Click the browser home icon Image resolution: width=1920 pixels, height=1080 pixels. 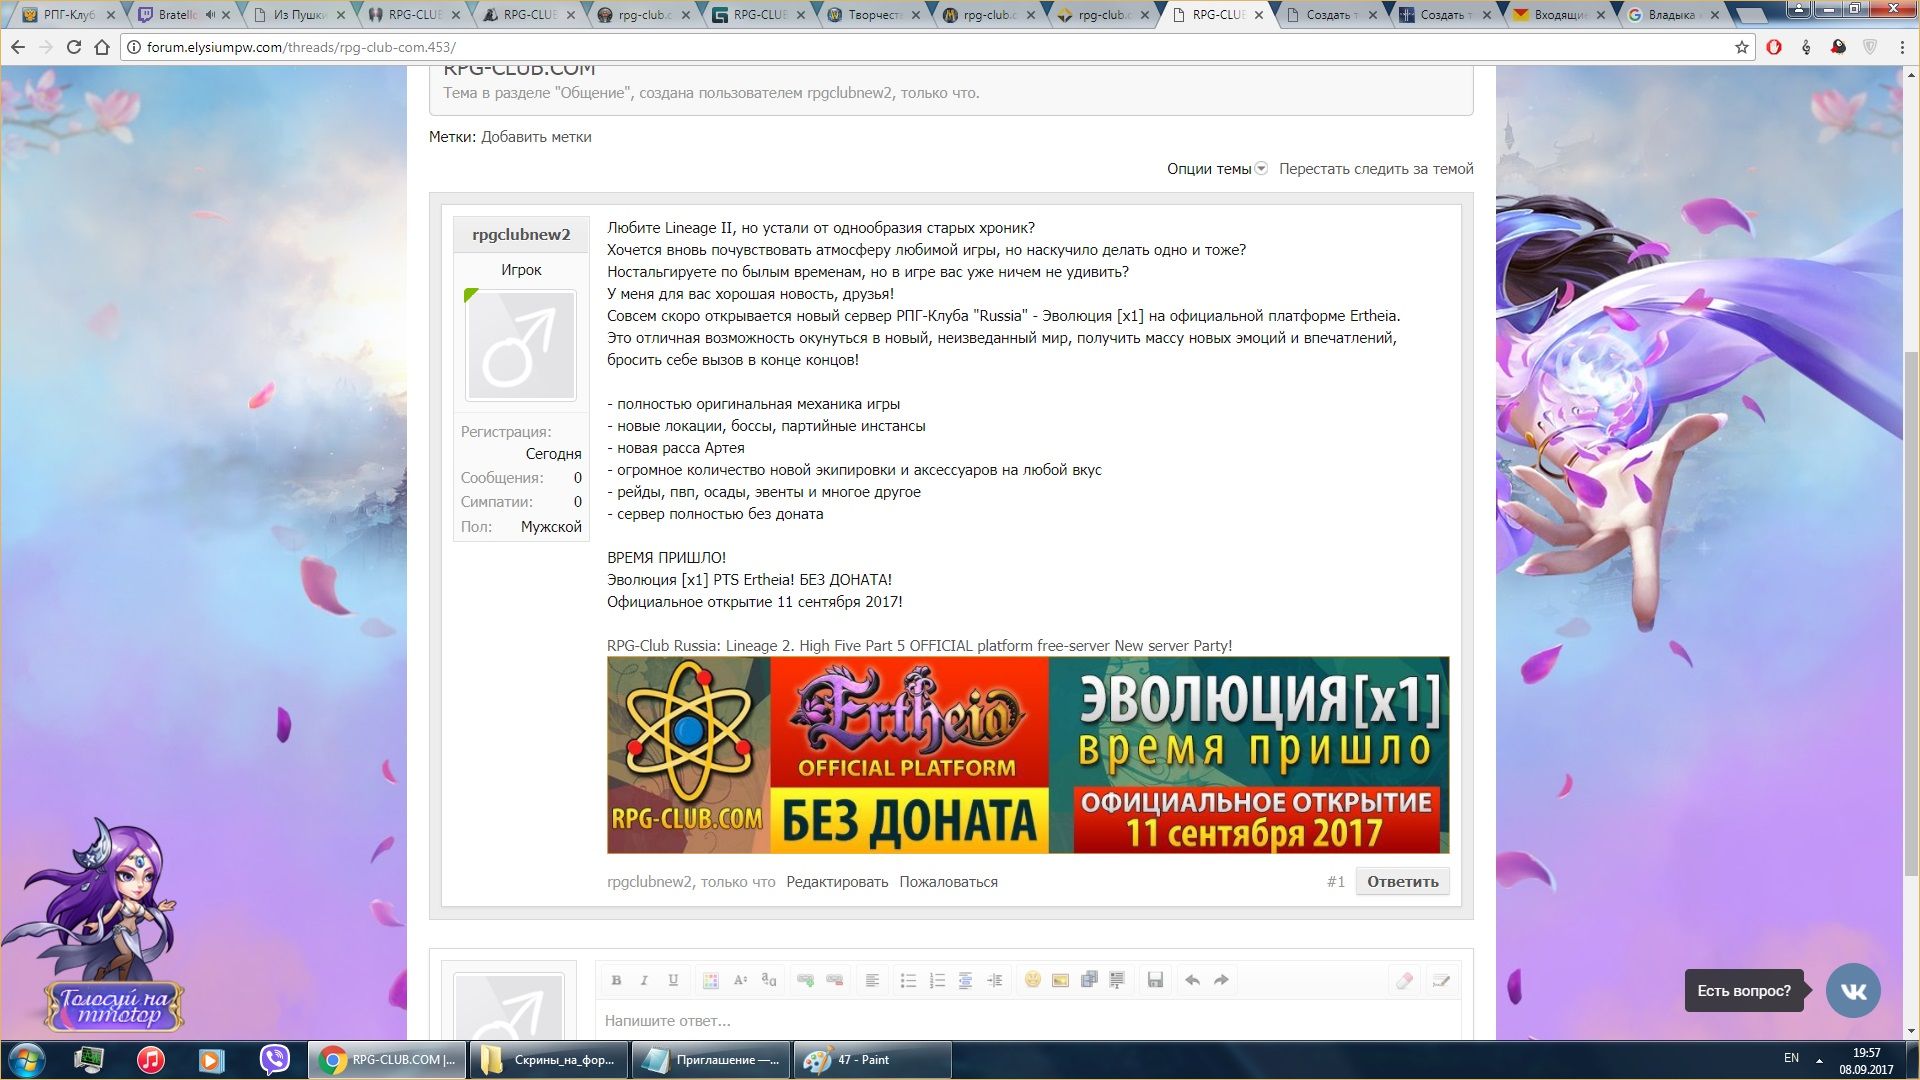tap(102, 47)
